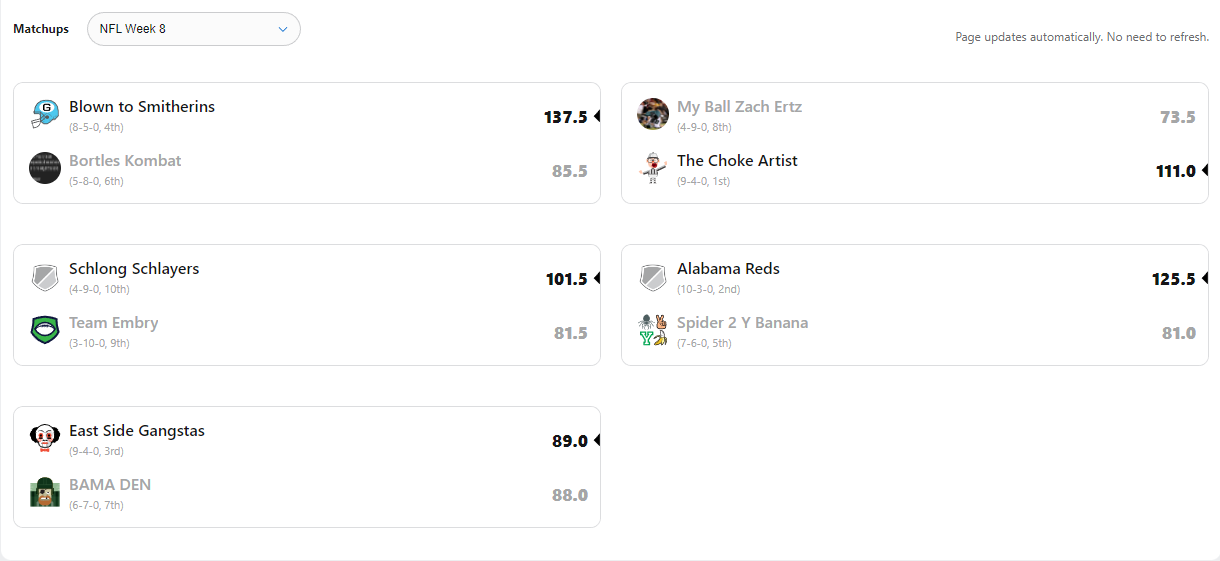This screenshot has width=1220, height=561.
Task: Click the 125.5 Alabama Reds score
Action: pyautogui.click(x=1173, y=279)
